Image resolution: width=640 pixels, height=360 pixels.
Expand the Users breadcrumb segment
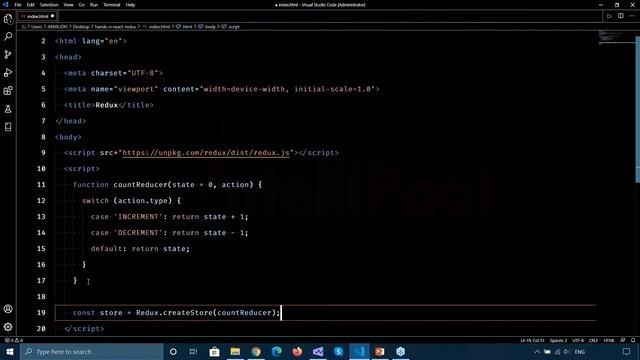[37, 27]
